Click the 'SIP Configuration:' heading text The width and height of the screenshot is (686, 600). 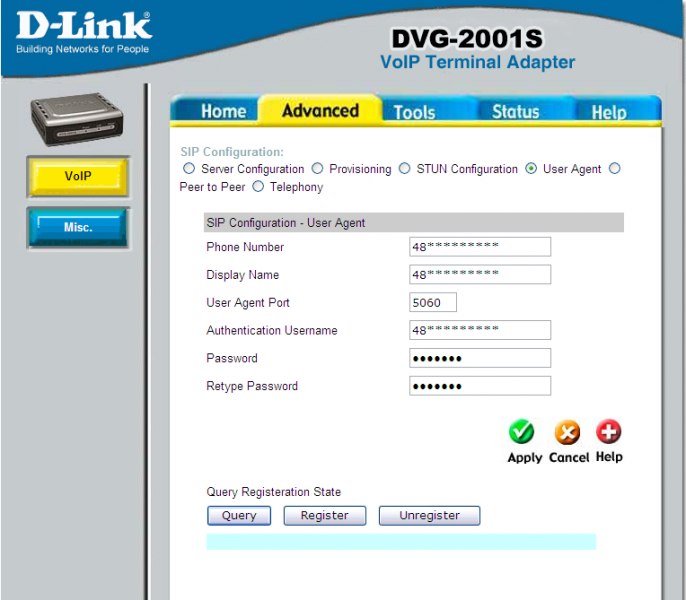coord(232,152)
